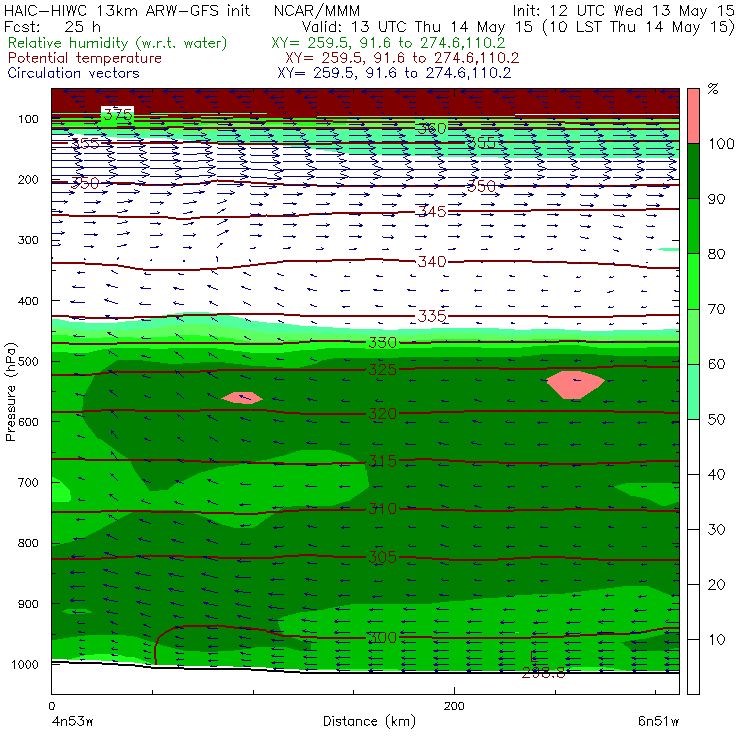Click the small pink saturated patch in the plot
This screenshot has width=740, height=740.
(242, 398)
